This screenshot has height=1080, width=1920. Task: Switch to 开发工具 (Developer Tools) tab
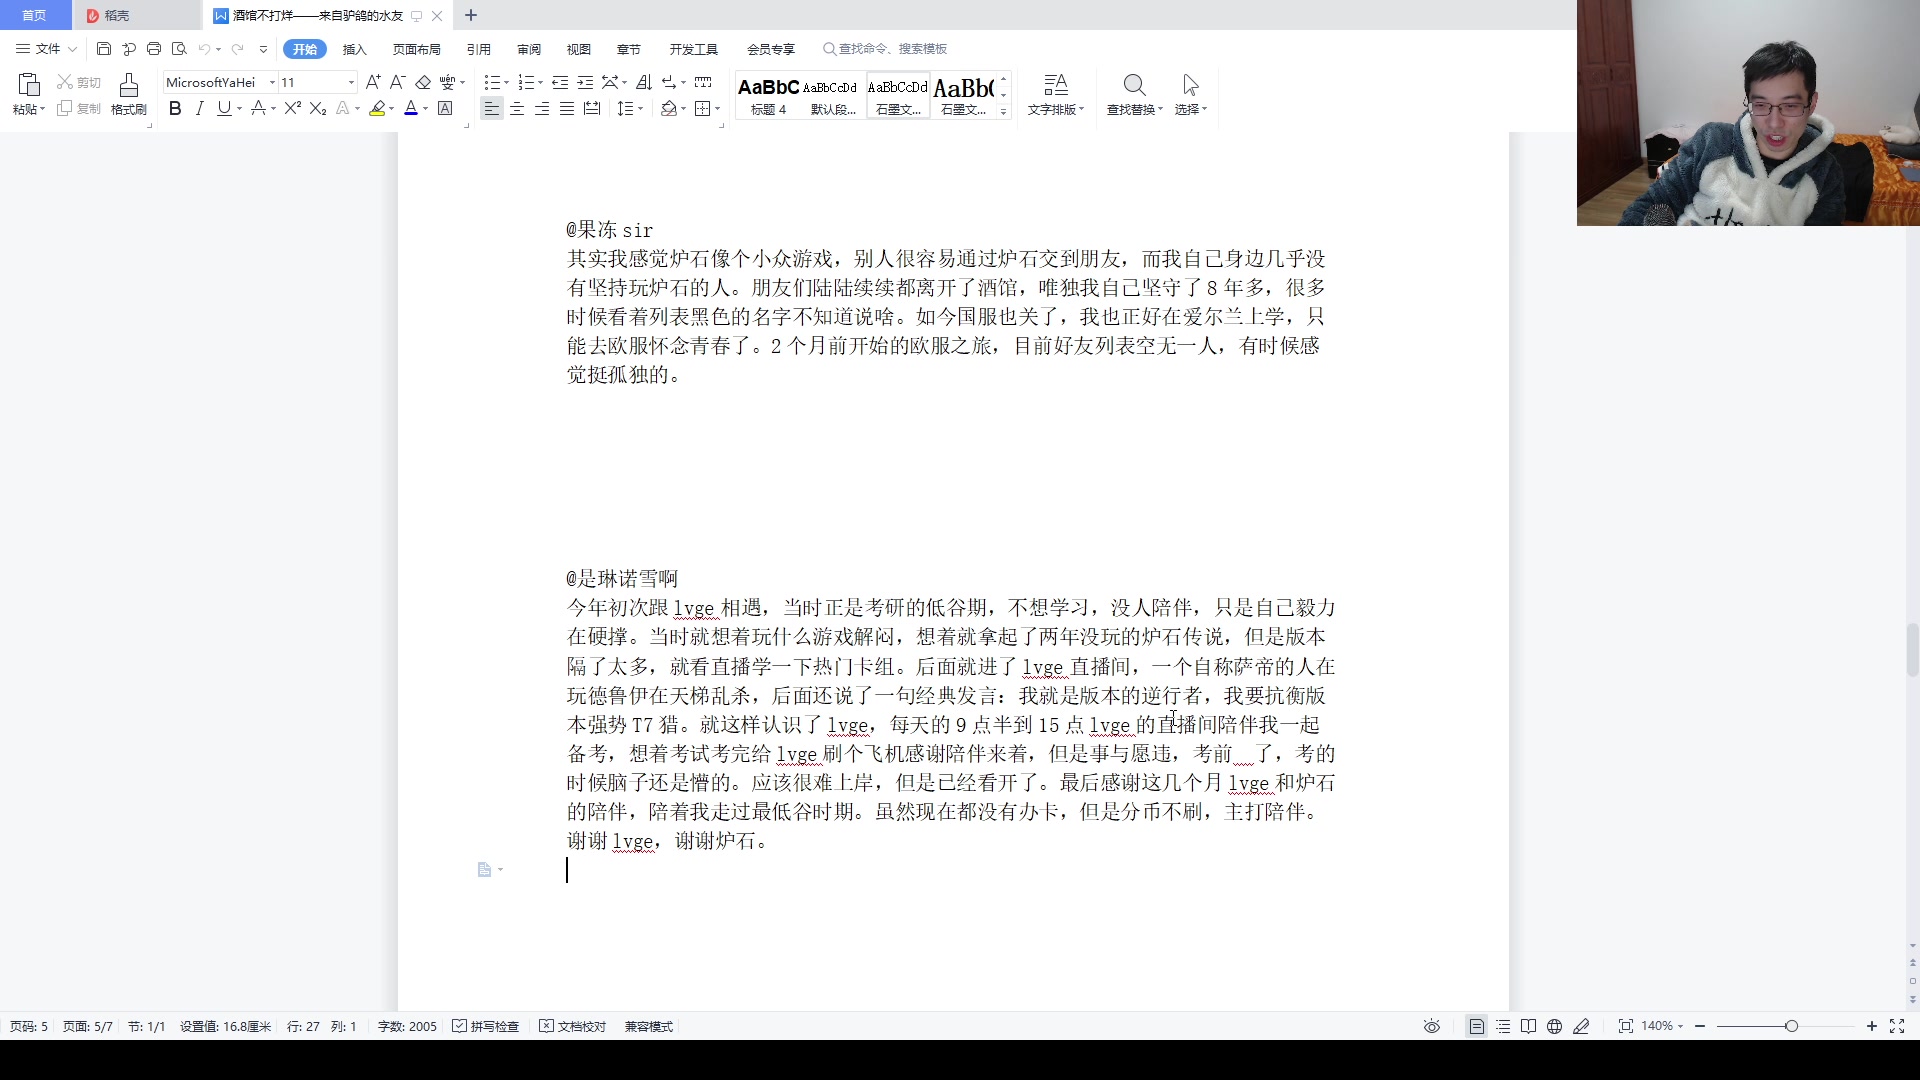coord(694,49)
